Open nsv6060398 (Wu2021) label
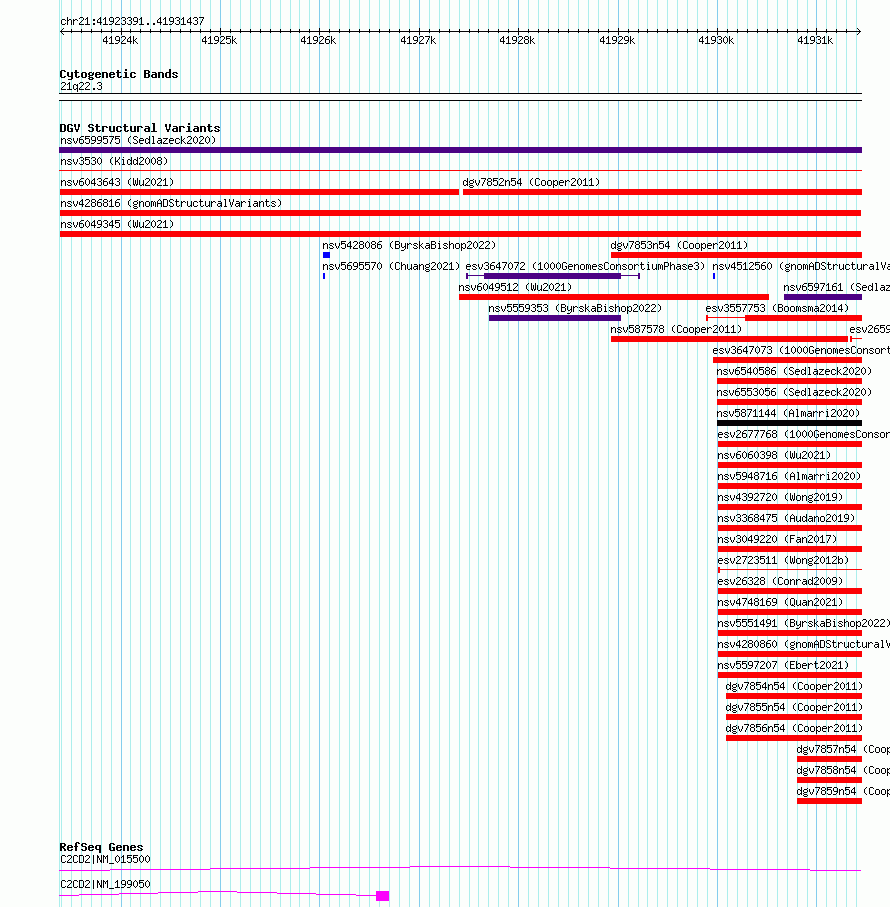This screenshot has height=907, width=890. click(x=774, y=455)
